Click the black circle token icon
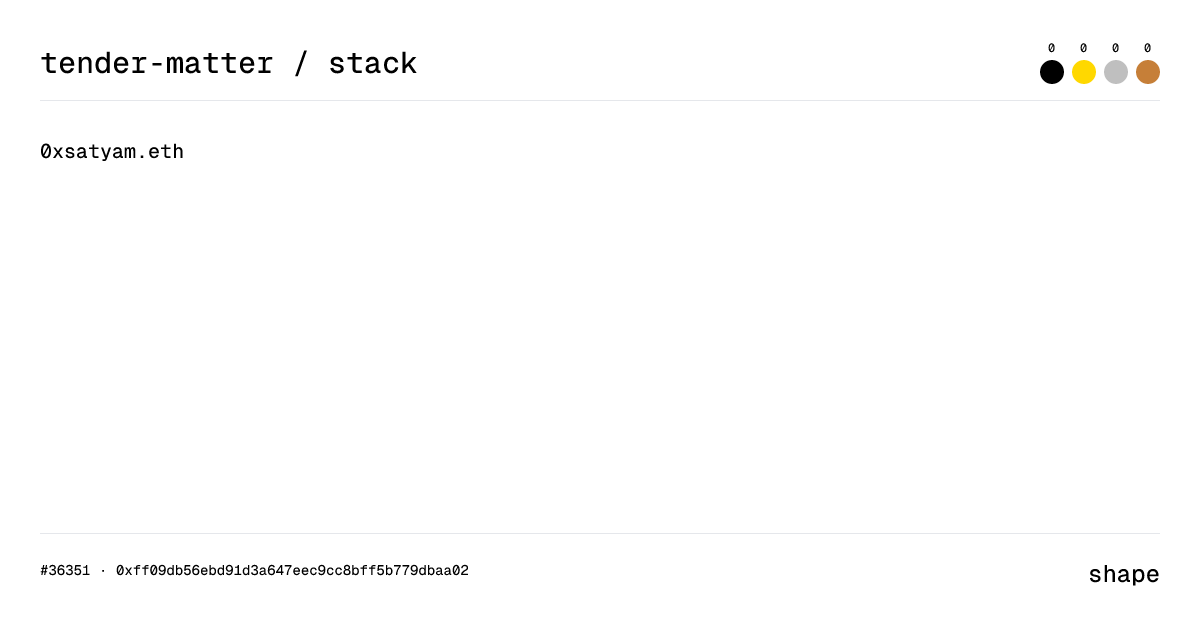 click(1052, 72)
